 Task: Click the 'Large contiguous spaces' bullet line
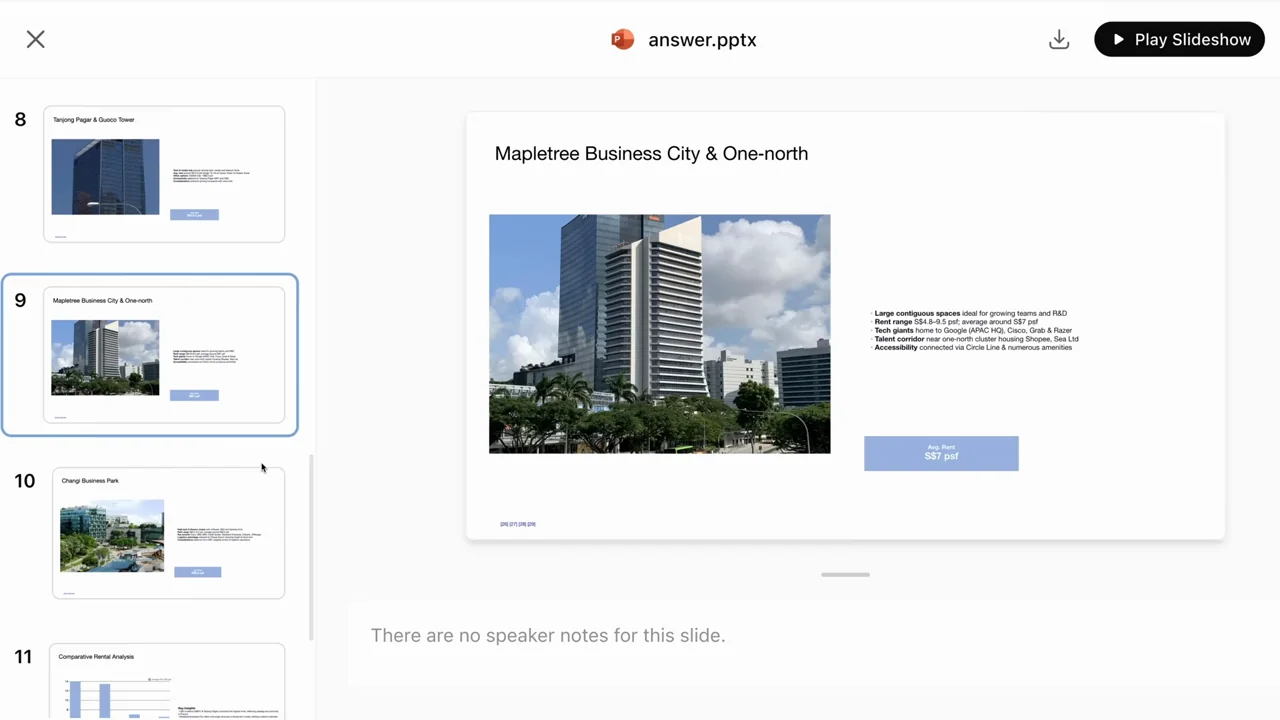[x=970, y=313]
